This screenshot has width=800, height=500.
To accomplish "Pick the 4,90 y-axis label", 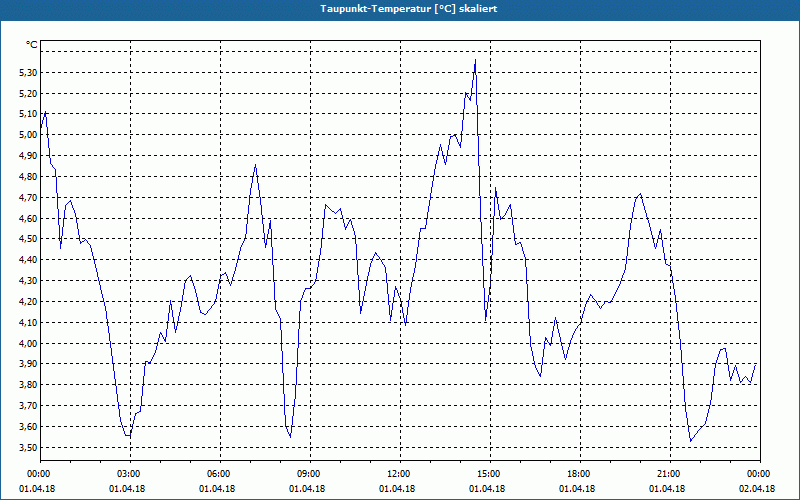I will (28, 156).
